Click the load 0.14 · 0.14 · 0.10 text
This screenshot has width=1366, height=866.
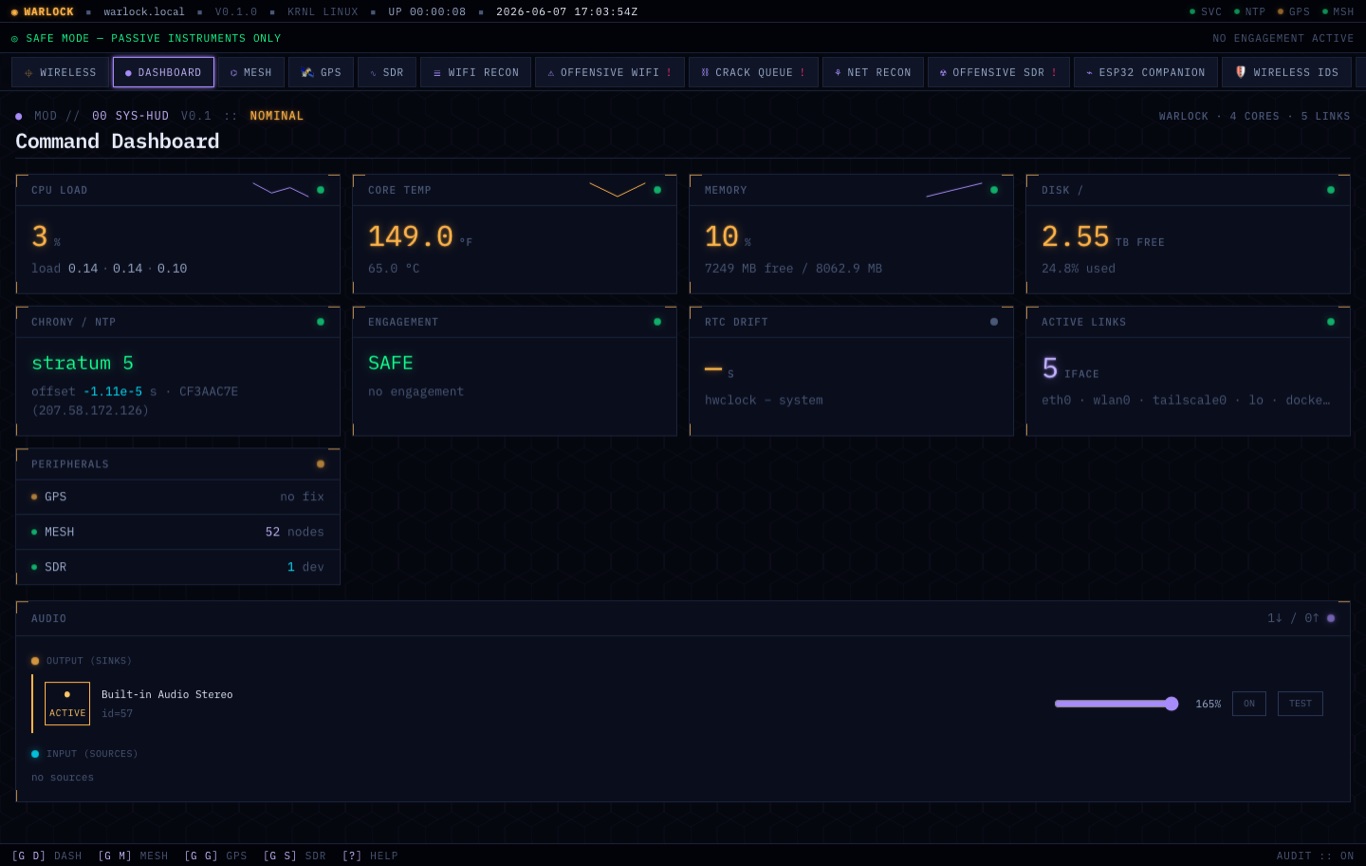(x=109, y=268)
